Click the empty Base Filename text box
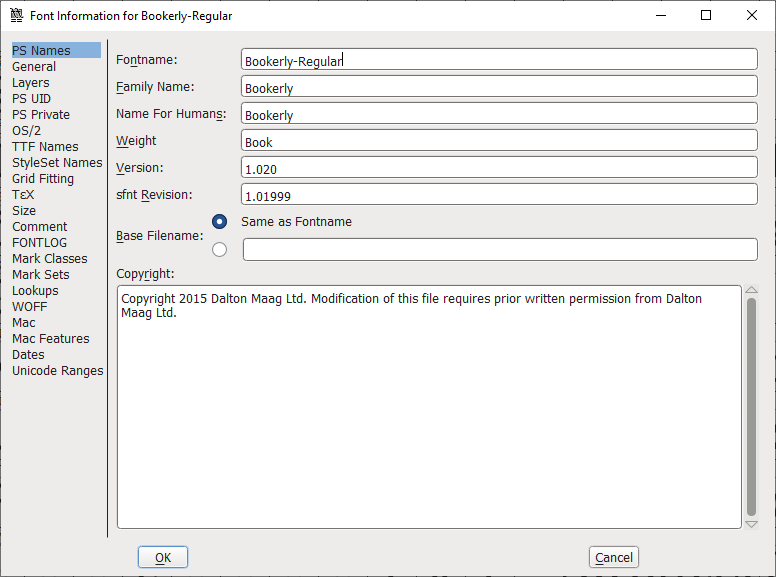Screen dimensions: 776x577 click(x=500, y=249)
